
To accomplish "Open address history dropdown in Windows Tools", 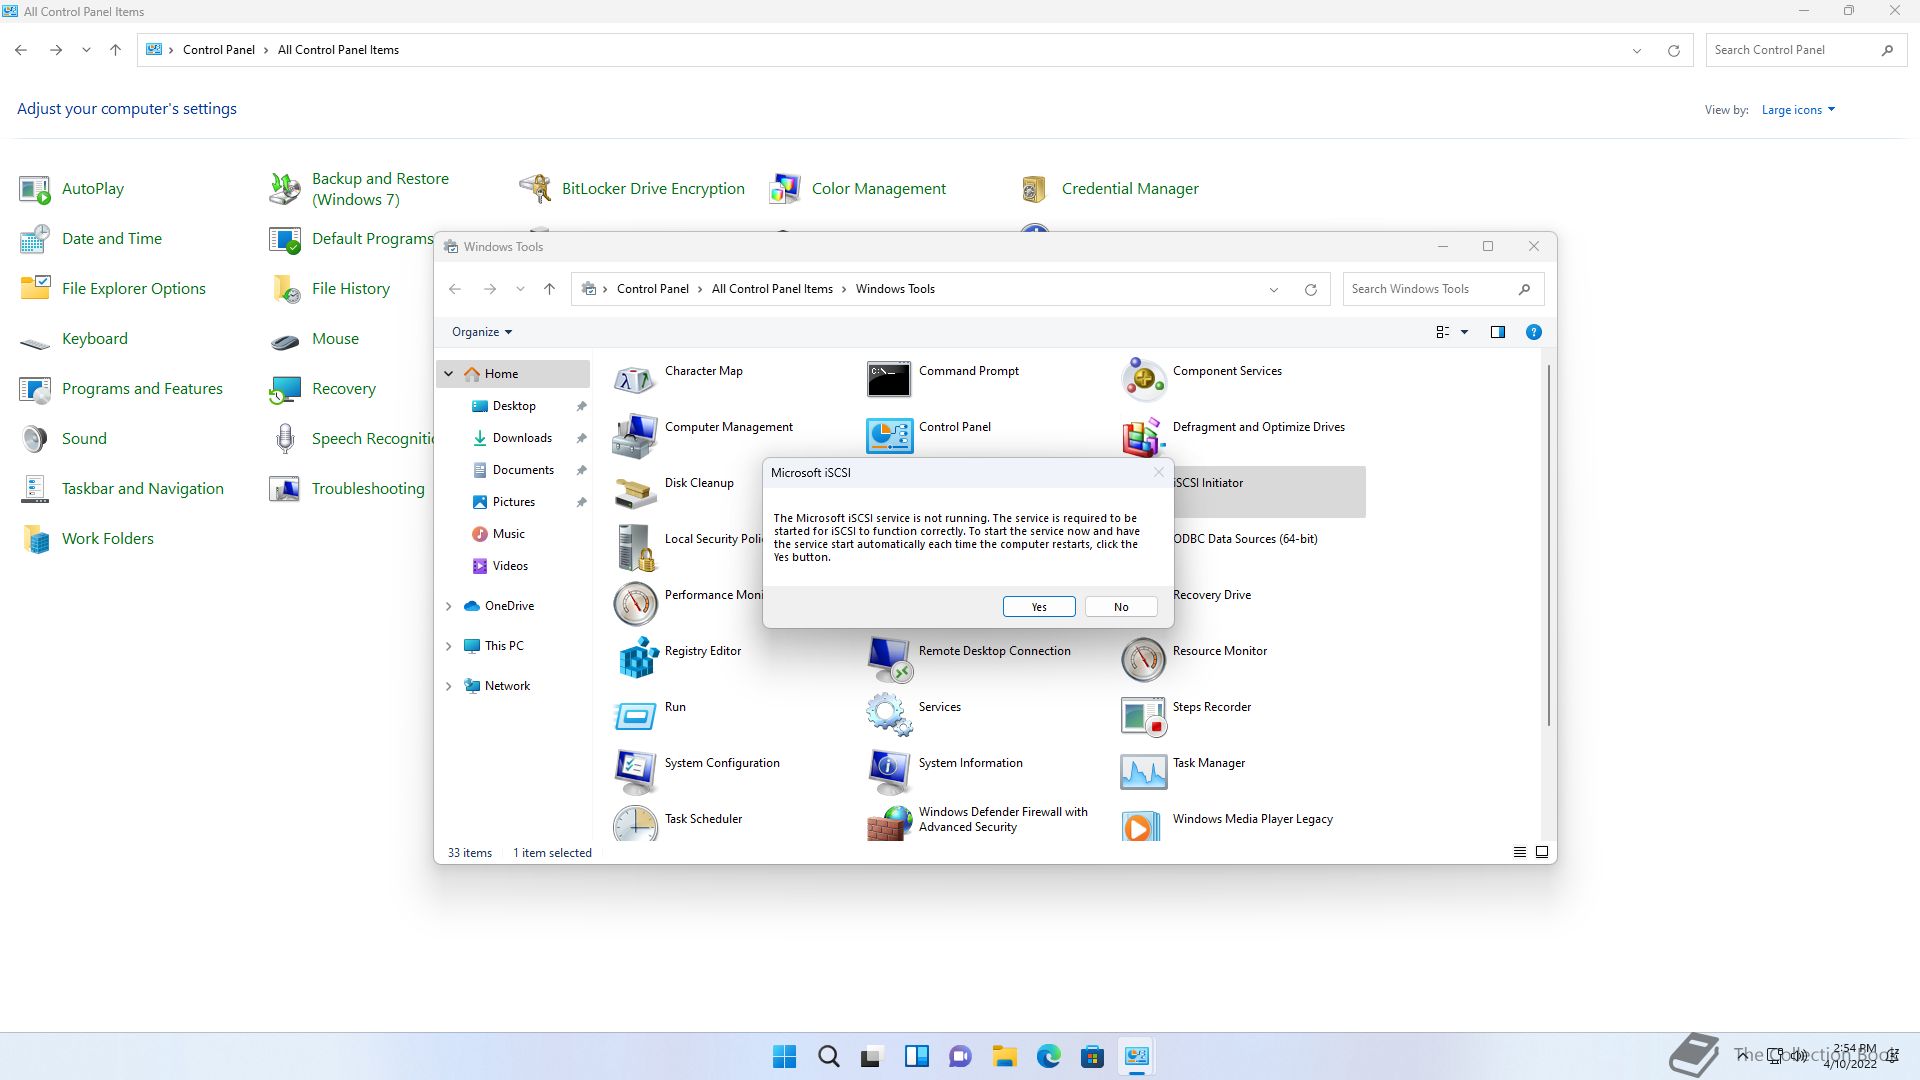I will pyautogui.click(x=1274, y=289).
